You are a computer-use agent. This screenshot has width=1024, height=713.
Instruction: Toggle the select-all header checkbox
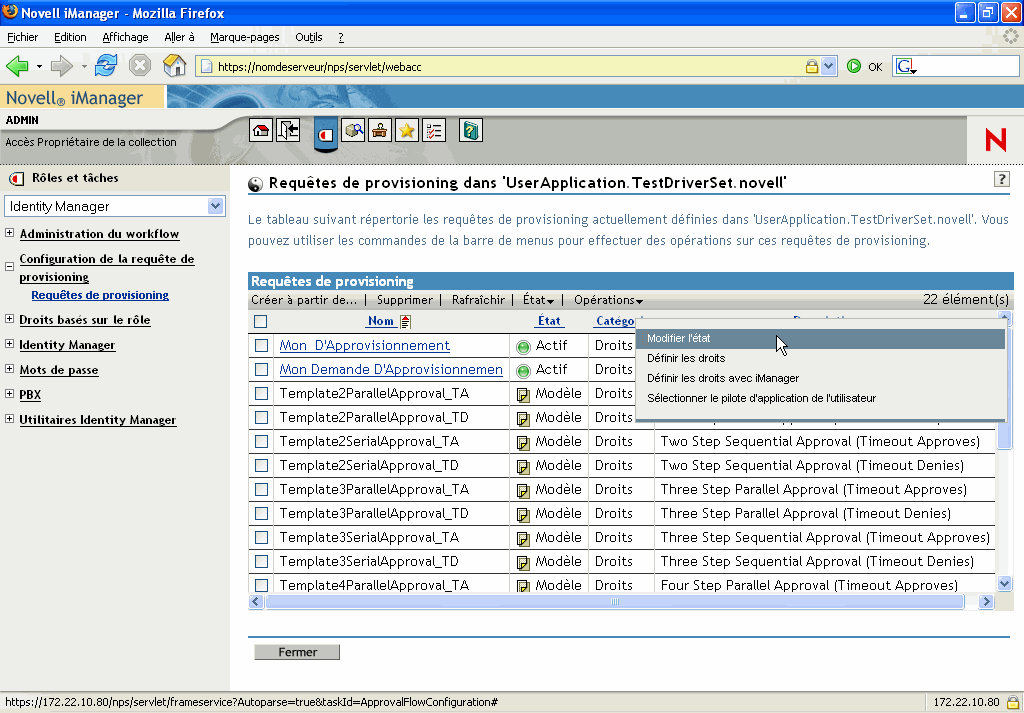click(261, 321)
